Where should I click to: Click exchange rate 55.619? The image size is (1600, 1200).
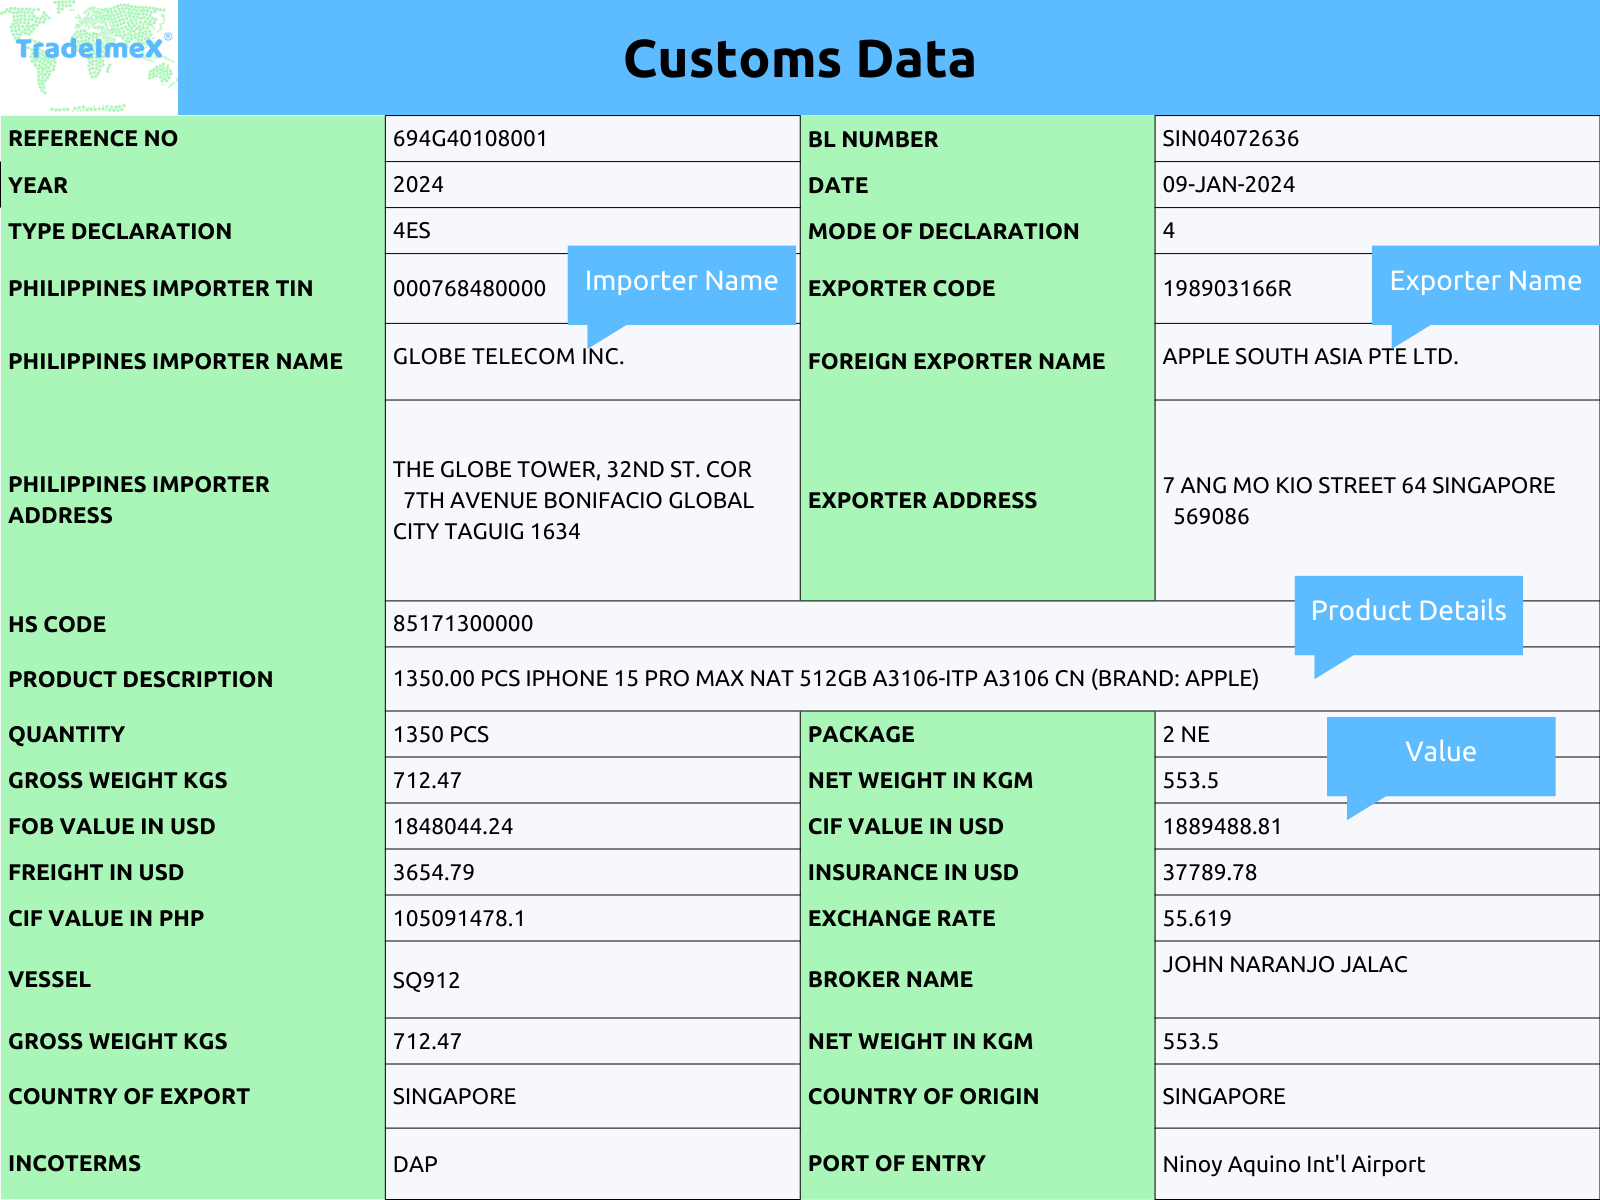(1196, 918)
